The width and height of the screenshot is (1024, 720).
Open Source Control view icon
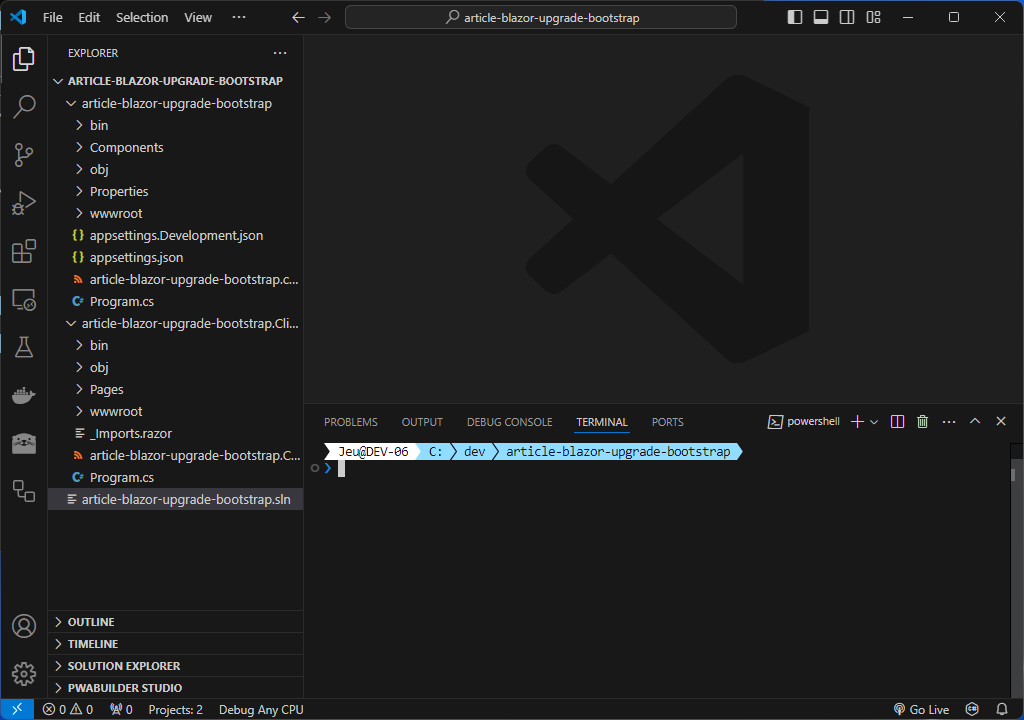(x=24, y=155)
